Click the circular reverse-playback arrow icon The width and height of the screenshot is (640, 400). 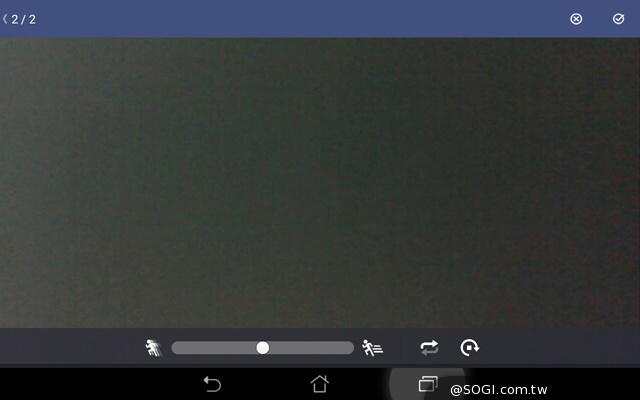470,348
